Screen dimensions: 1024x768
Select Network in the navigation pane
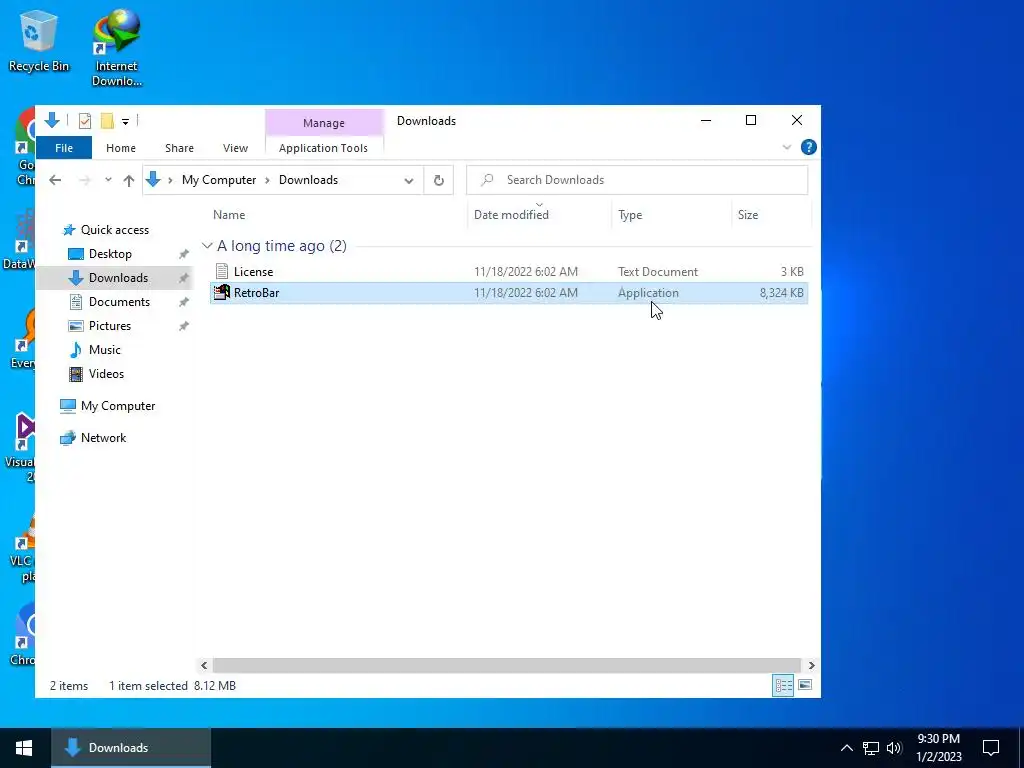[x=103, y=438]
